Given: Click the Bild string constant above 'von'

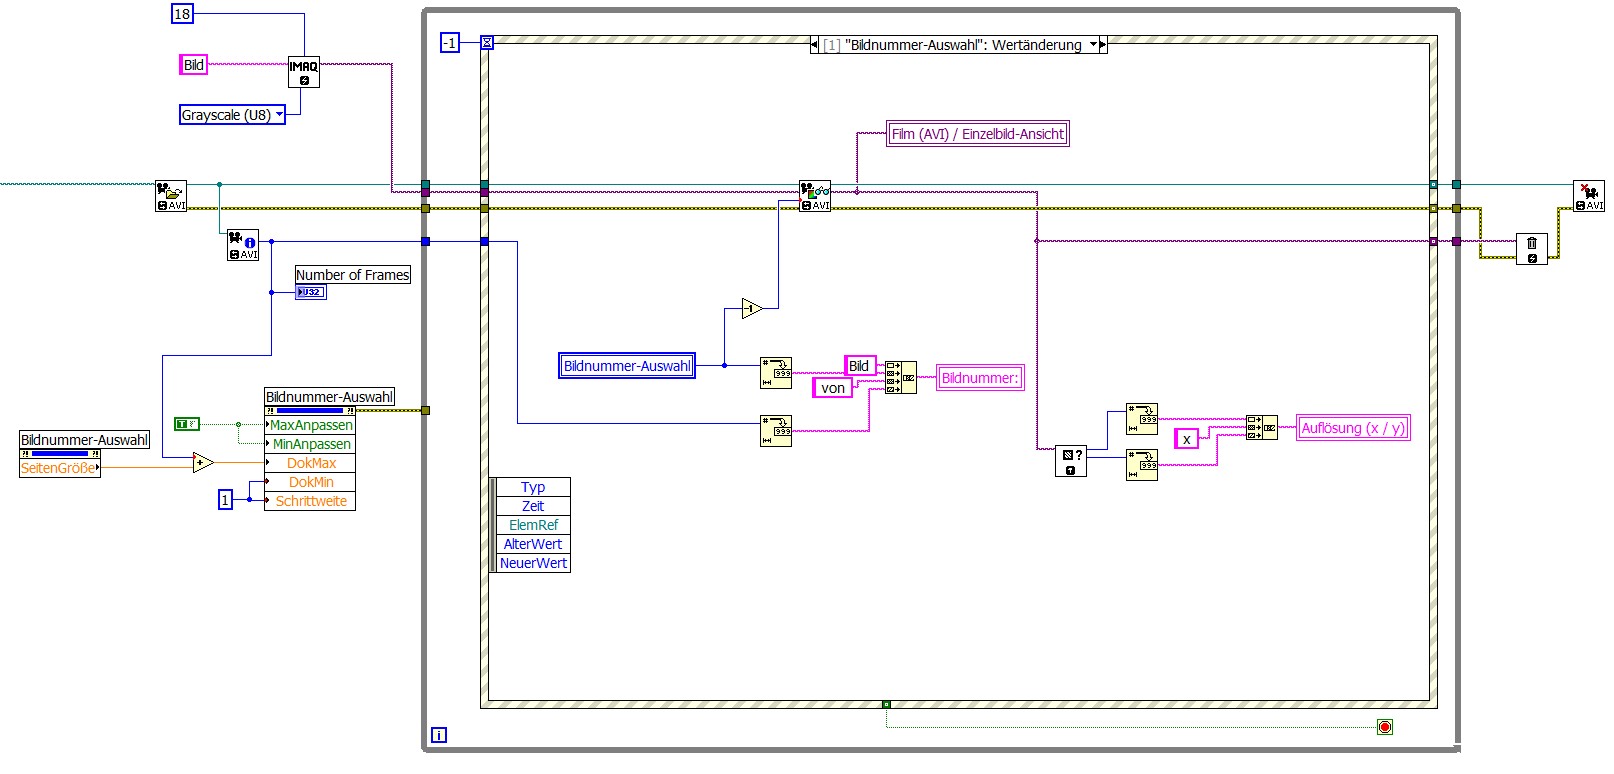Looking at the screenshot, I should coord(860,366).
